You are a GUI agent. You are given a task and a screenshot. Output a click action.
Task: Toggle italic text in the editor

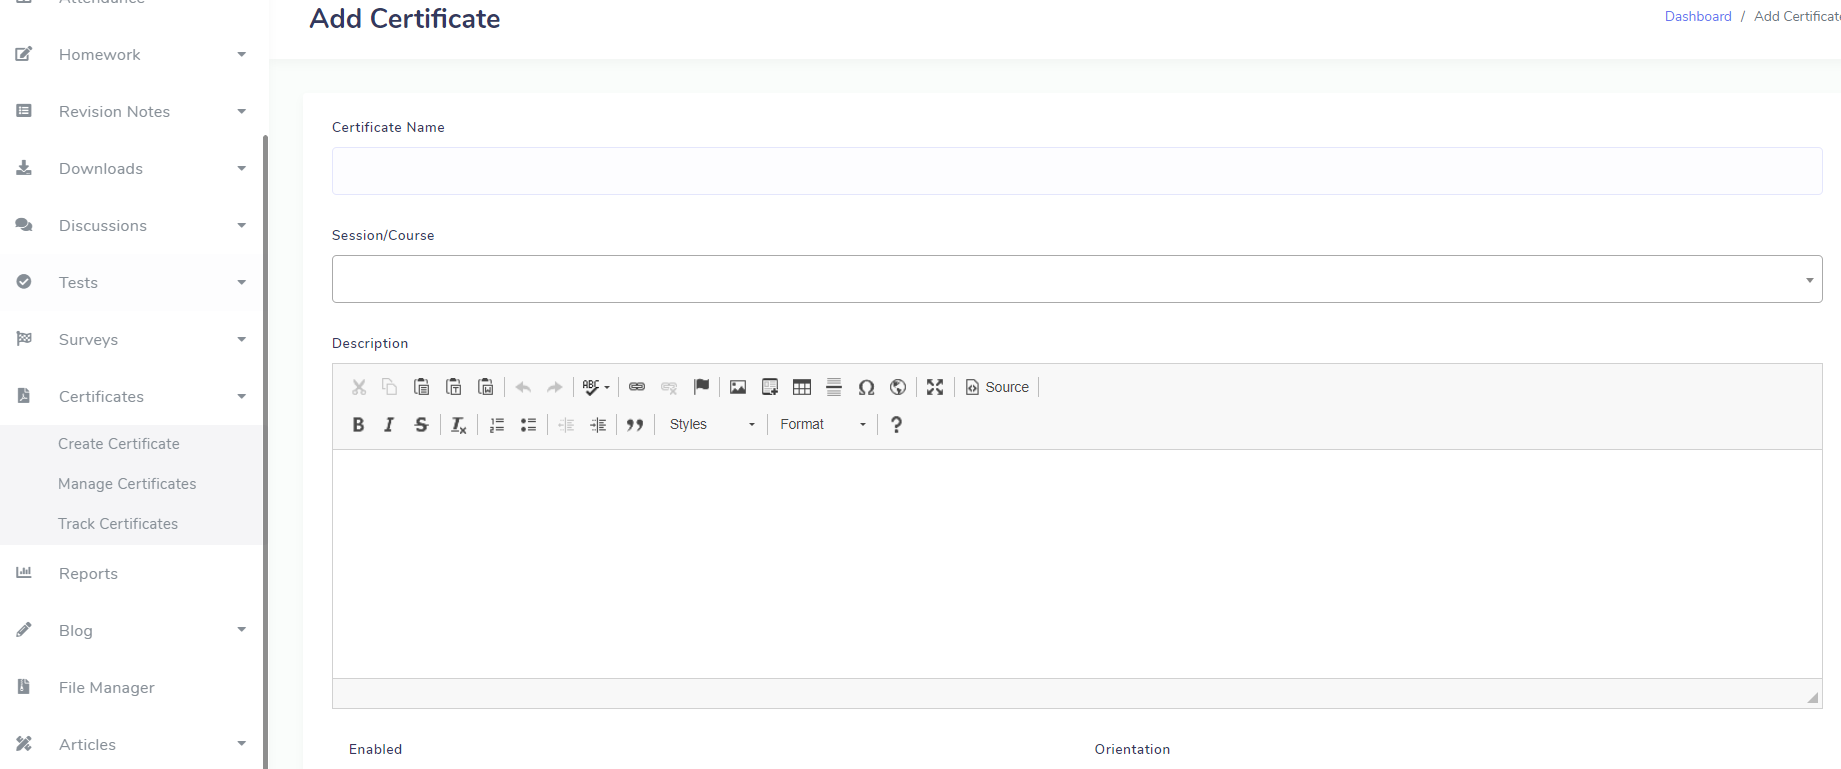pyautogui.click(x=389, y=425)
